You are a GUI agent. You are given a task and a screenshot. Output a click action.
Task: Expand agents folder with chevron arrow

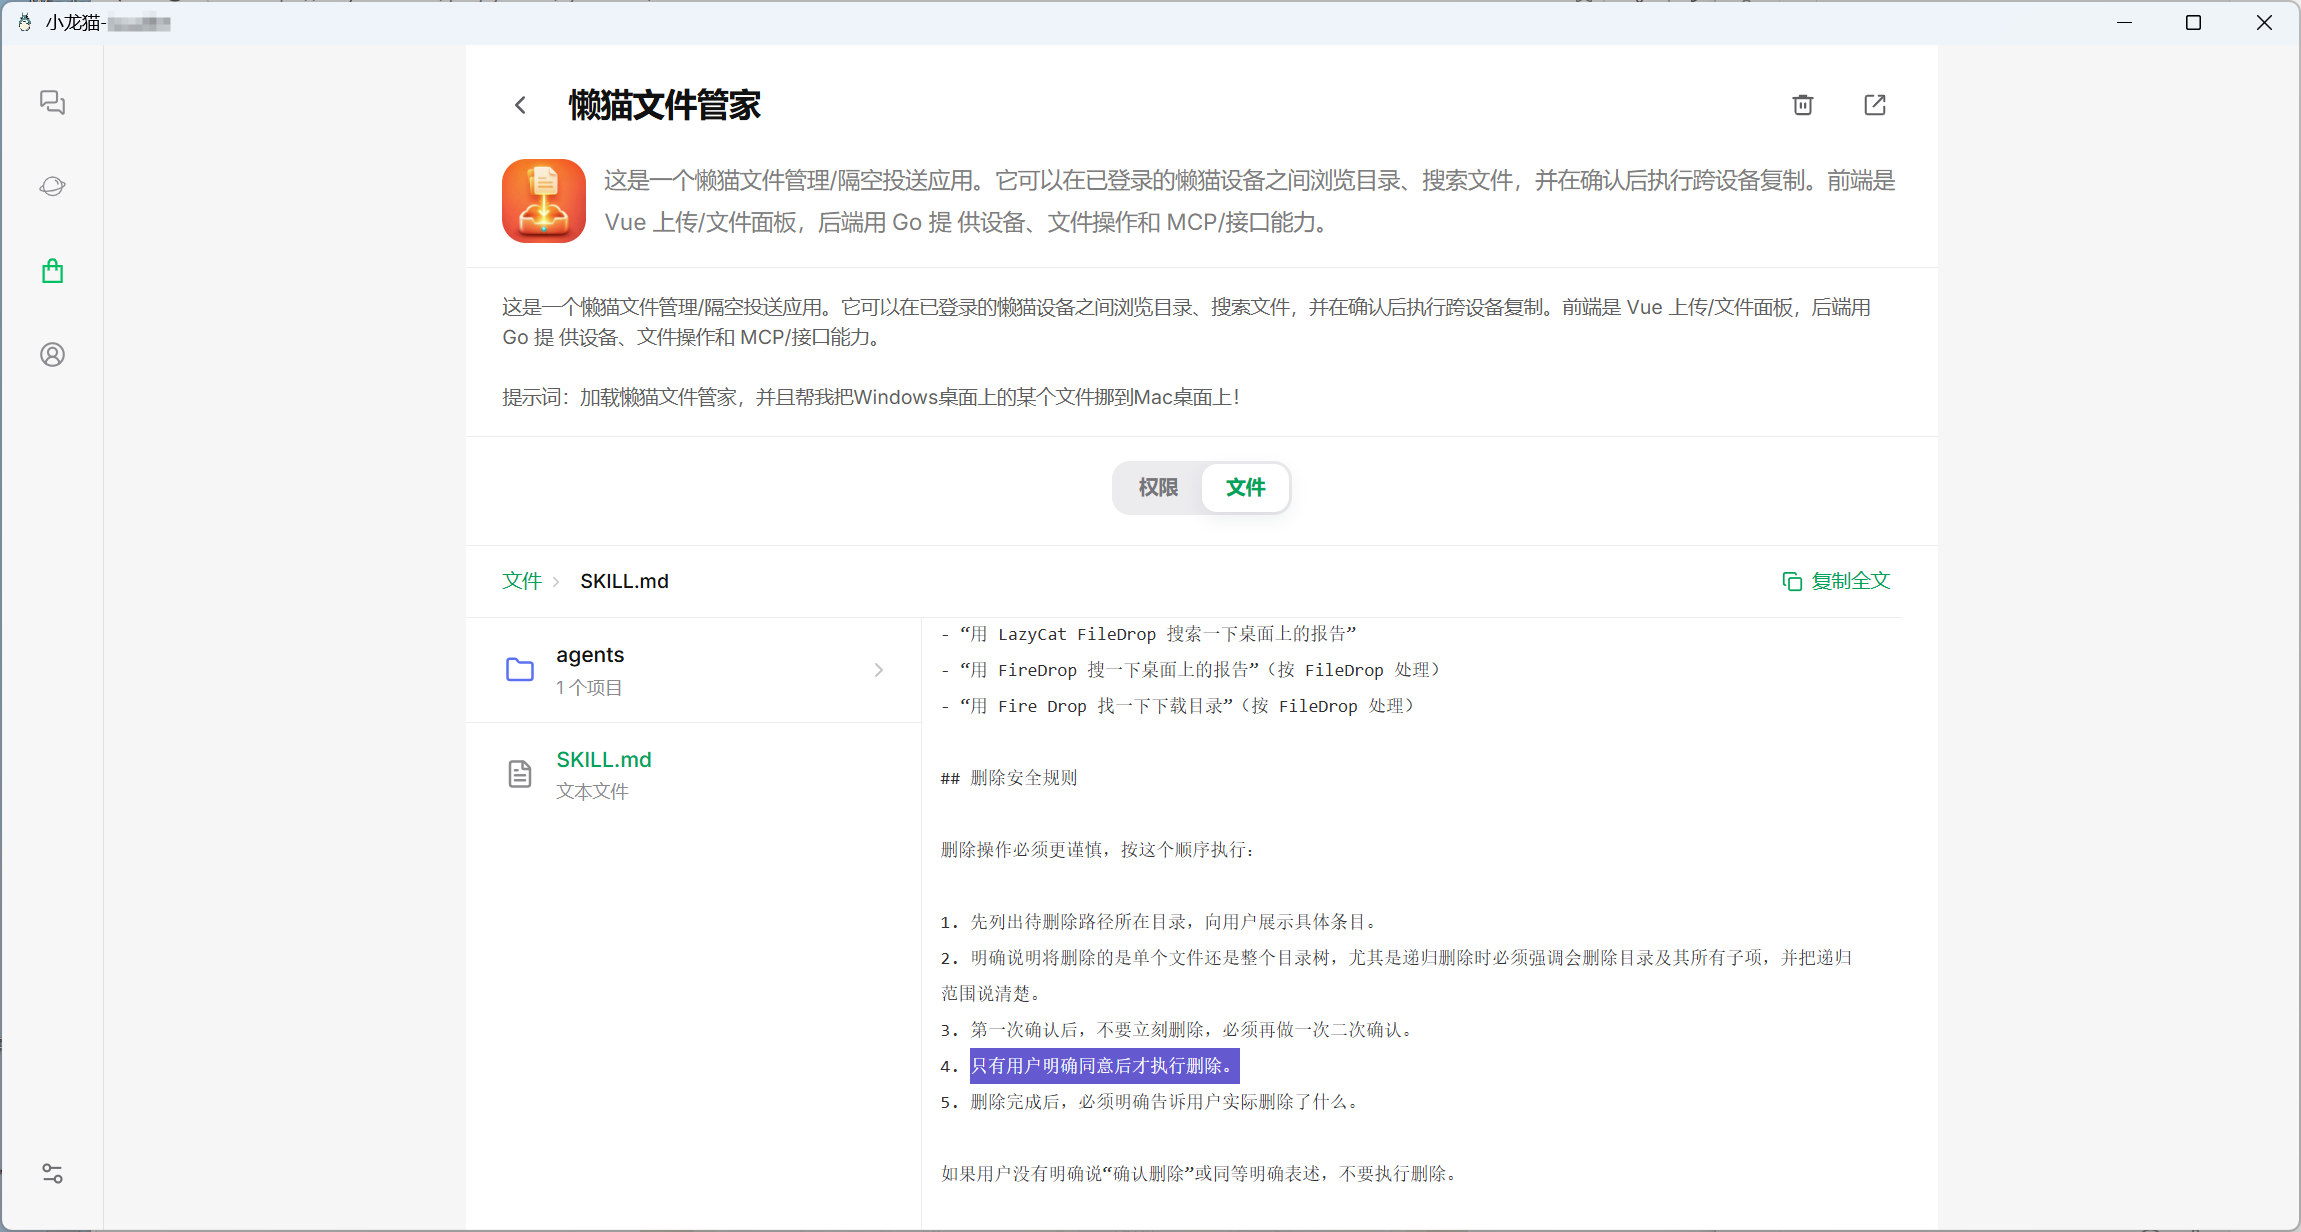tap(878, 670)
